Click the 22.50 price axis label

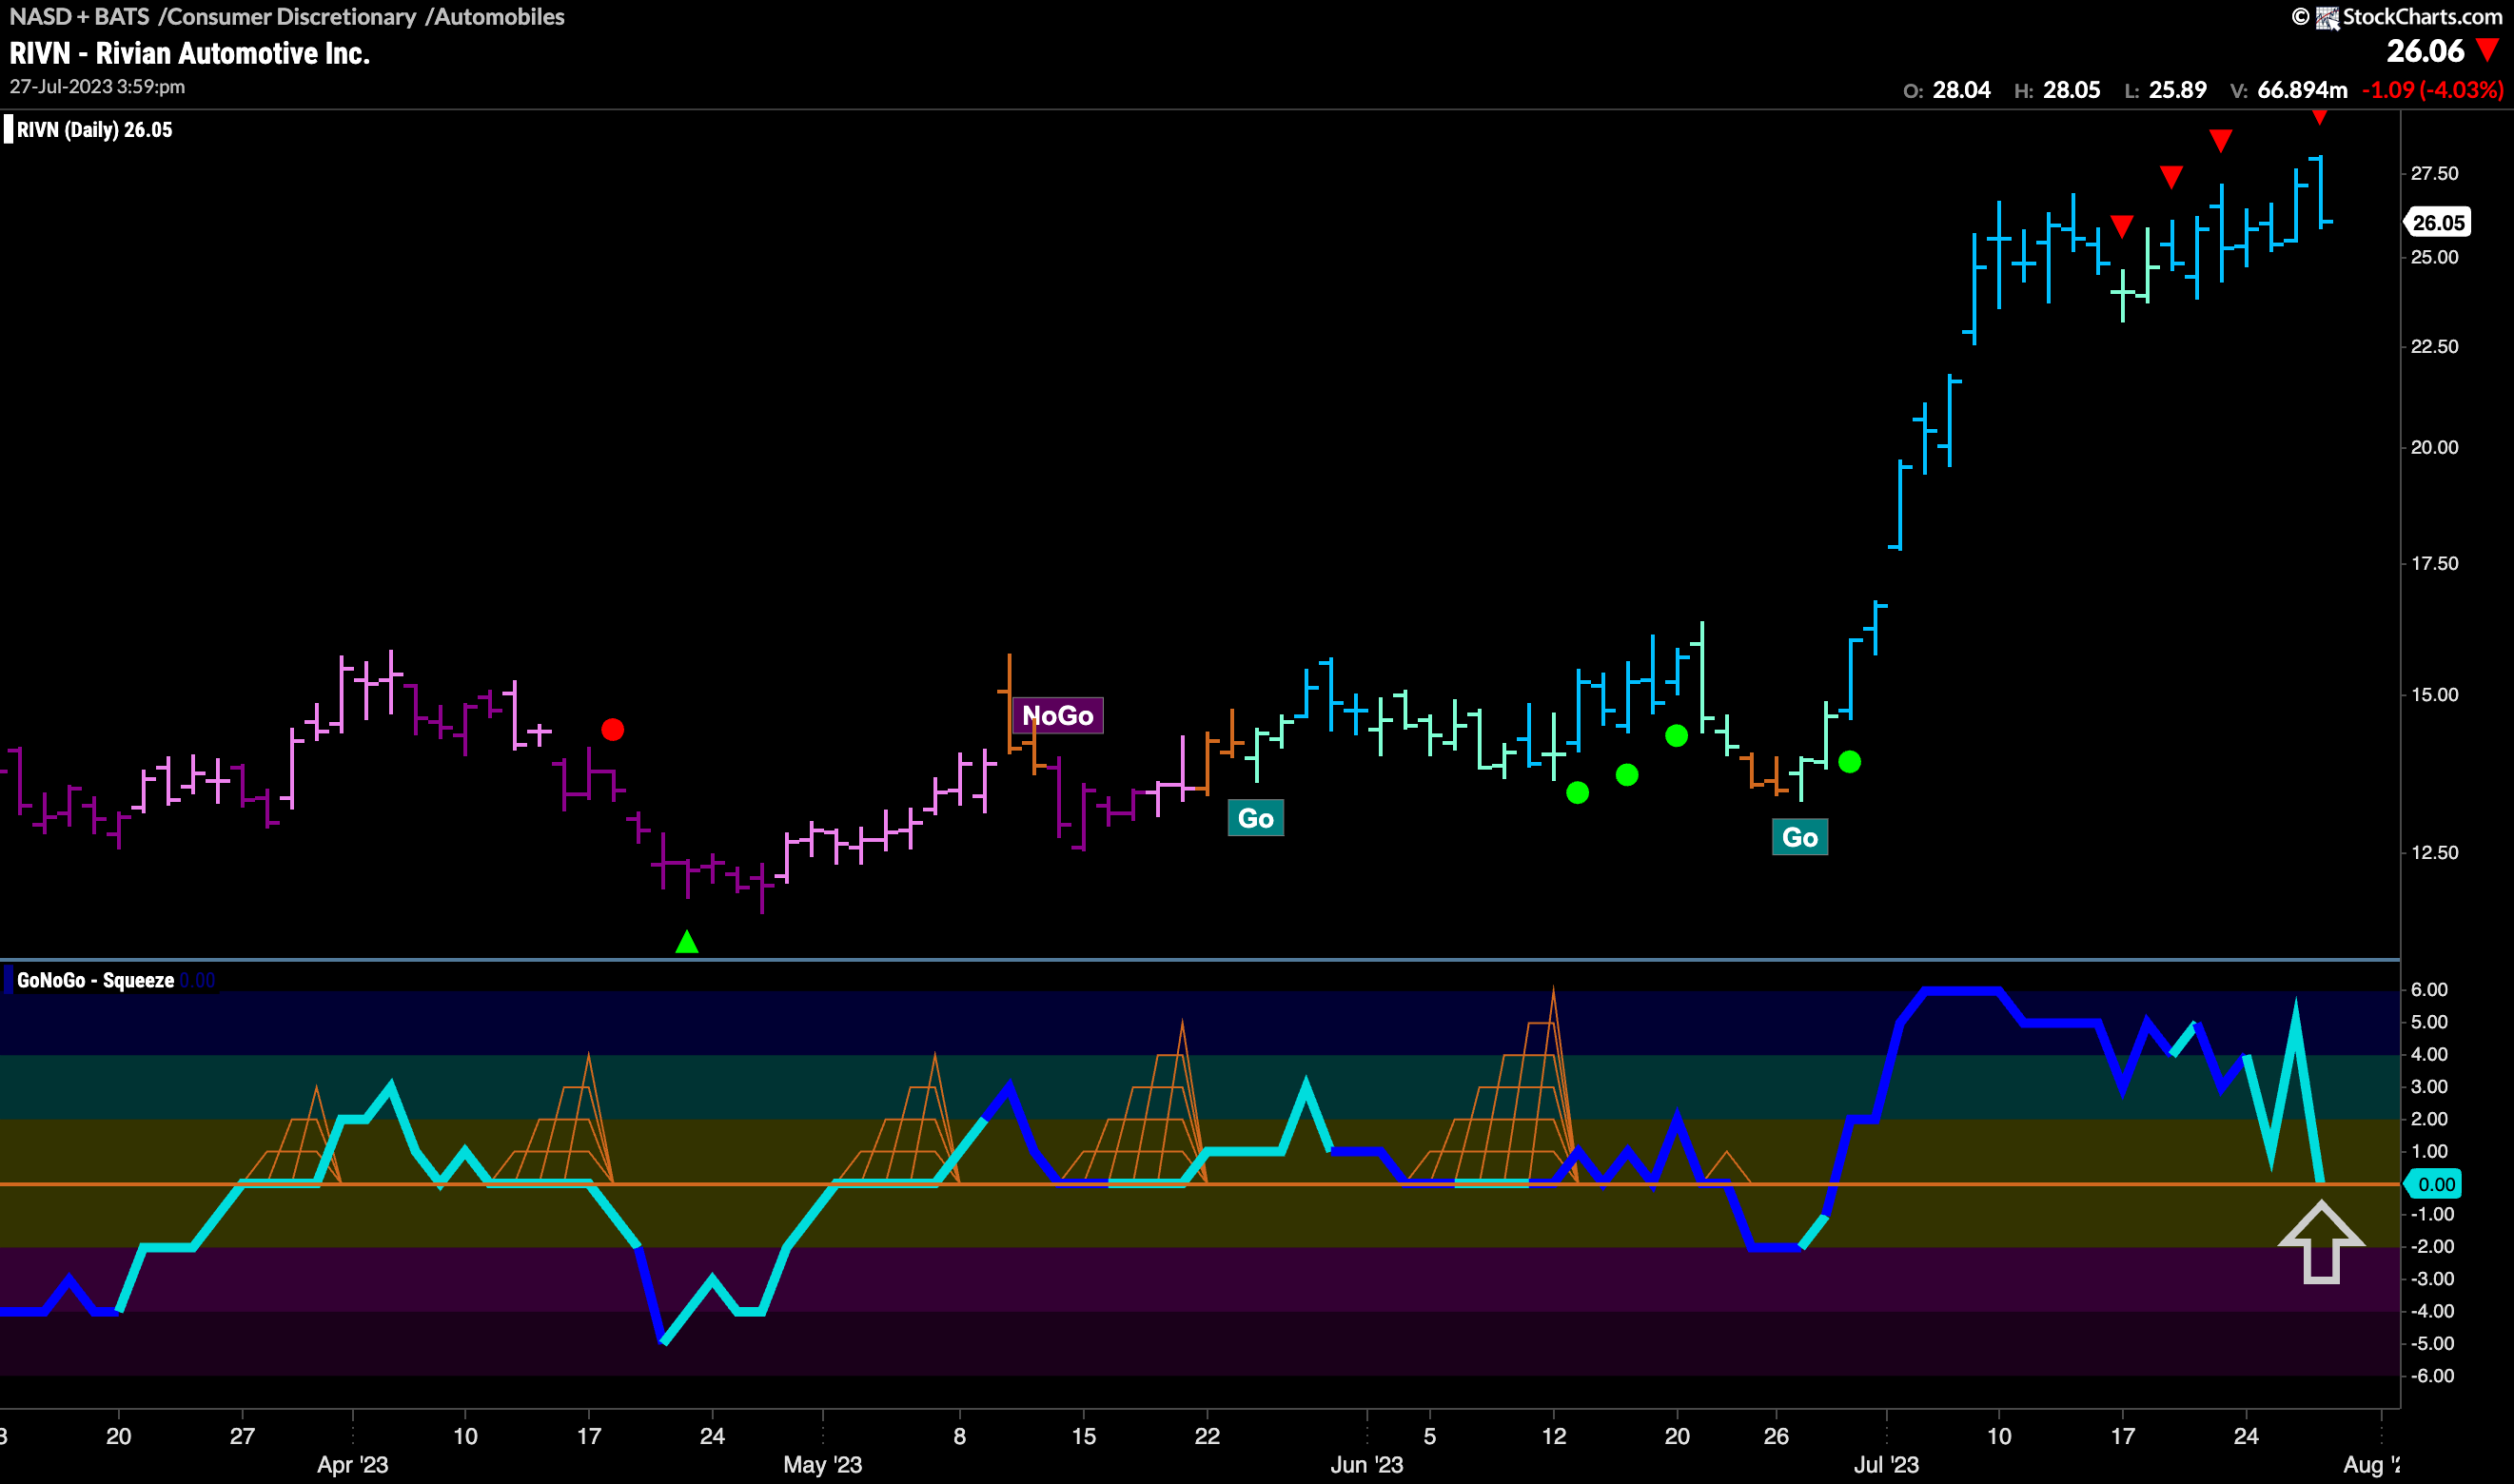2434,346
